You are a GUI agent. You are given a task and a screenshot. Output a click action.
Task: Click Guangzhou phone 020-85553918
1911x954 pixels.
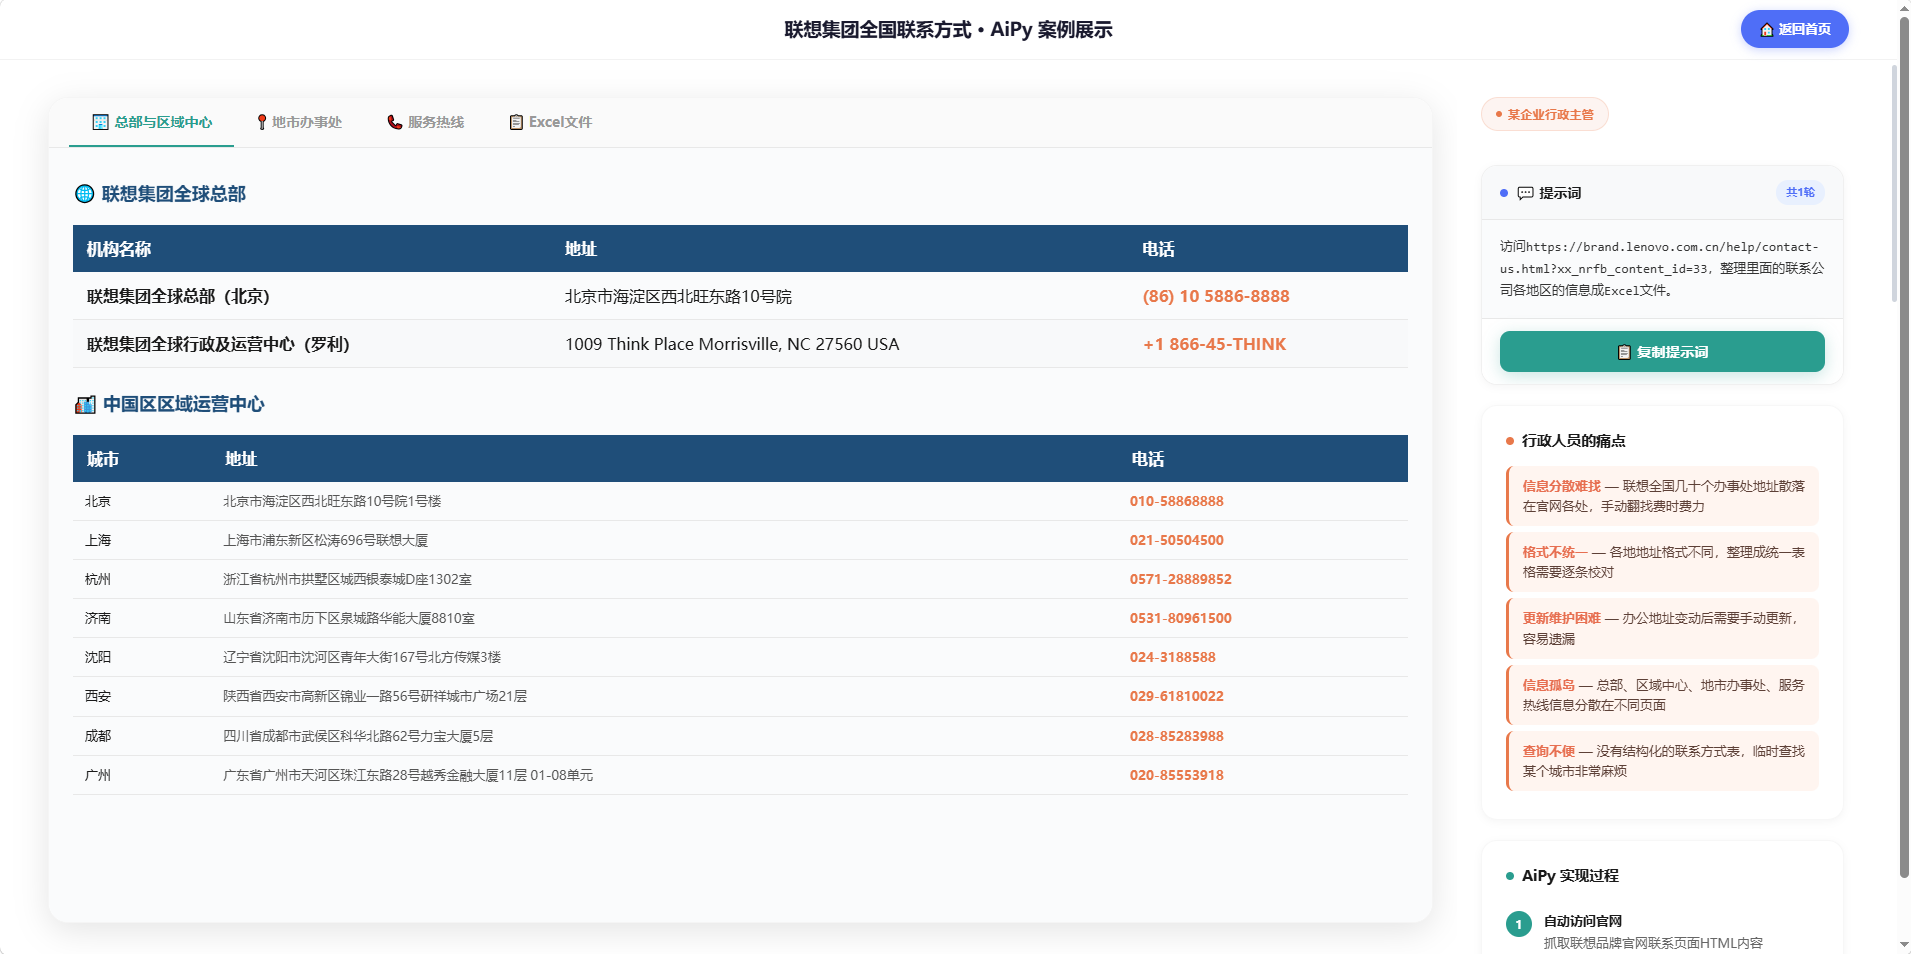[1177, 775]
